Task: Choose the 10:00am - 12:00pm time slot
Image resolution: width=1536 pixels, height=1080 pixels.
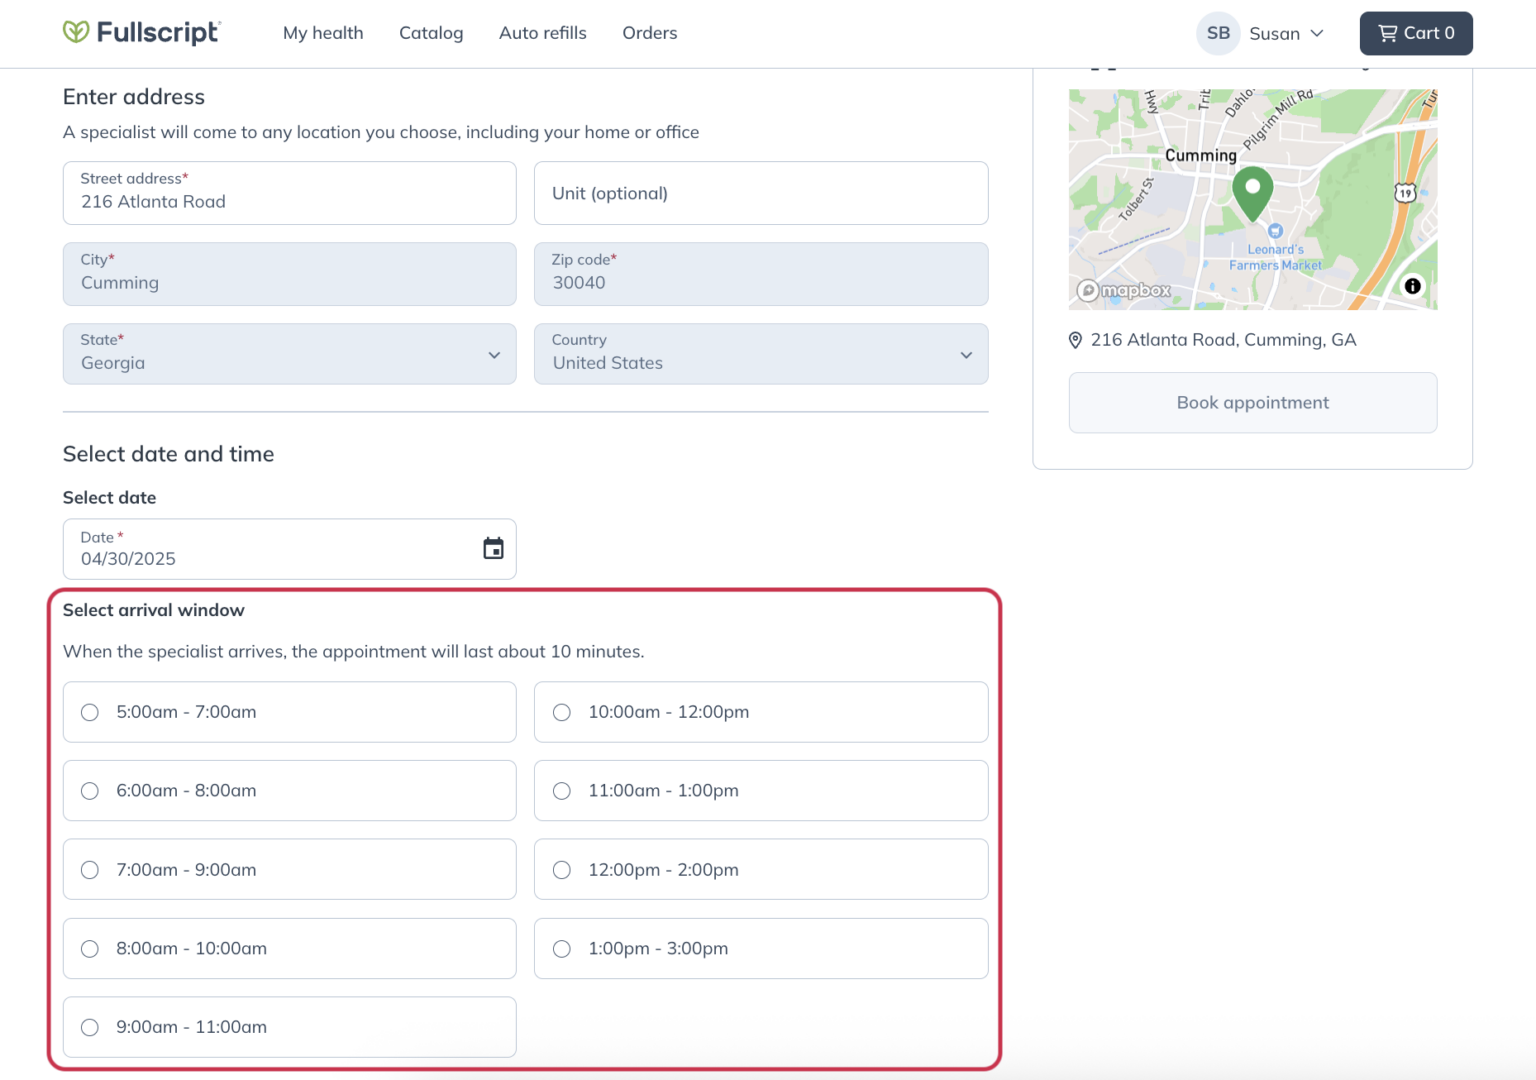Action: (562, 712)
